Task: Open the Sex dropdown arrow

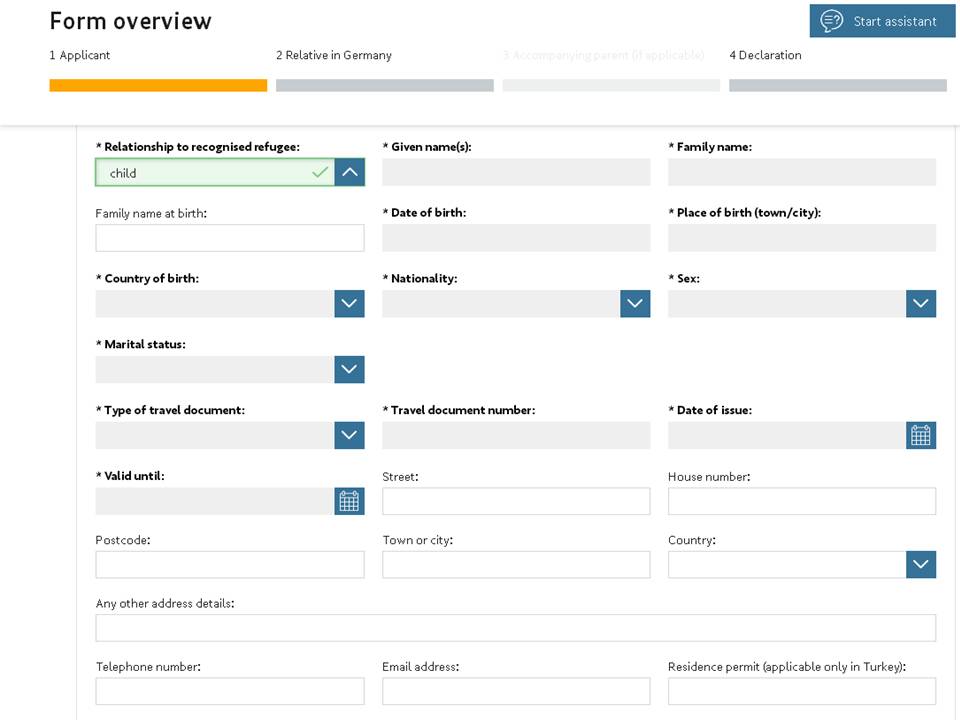Action: [x=919, y=303]
